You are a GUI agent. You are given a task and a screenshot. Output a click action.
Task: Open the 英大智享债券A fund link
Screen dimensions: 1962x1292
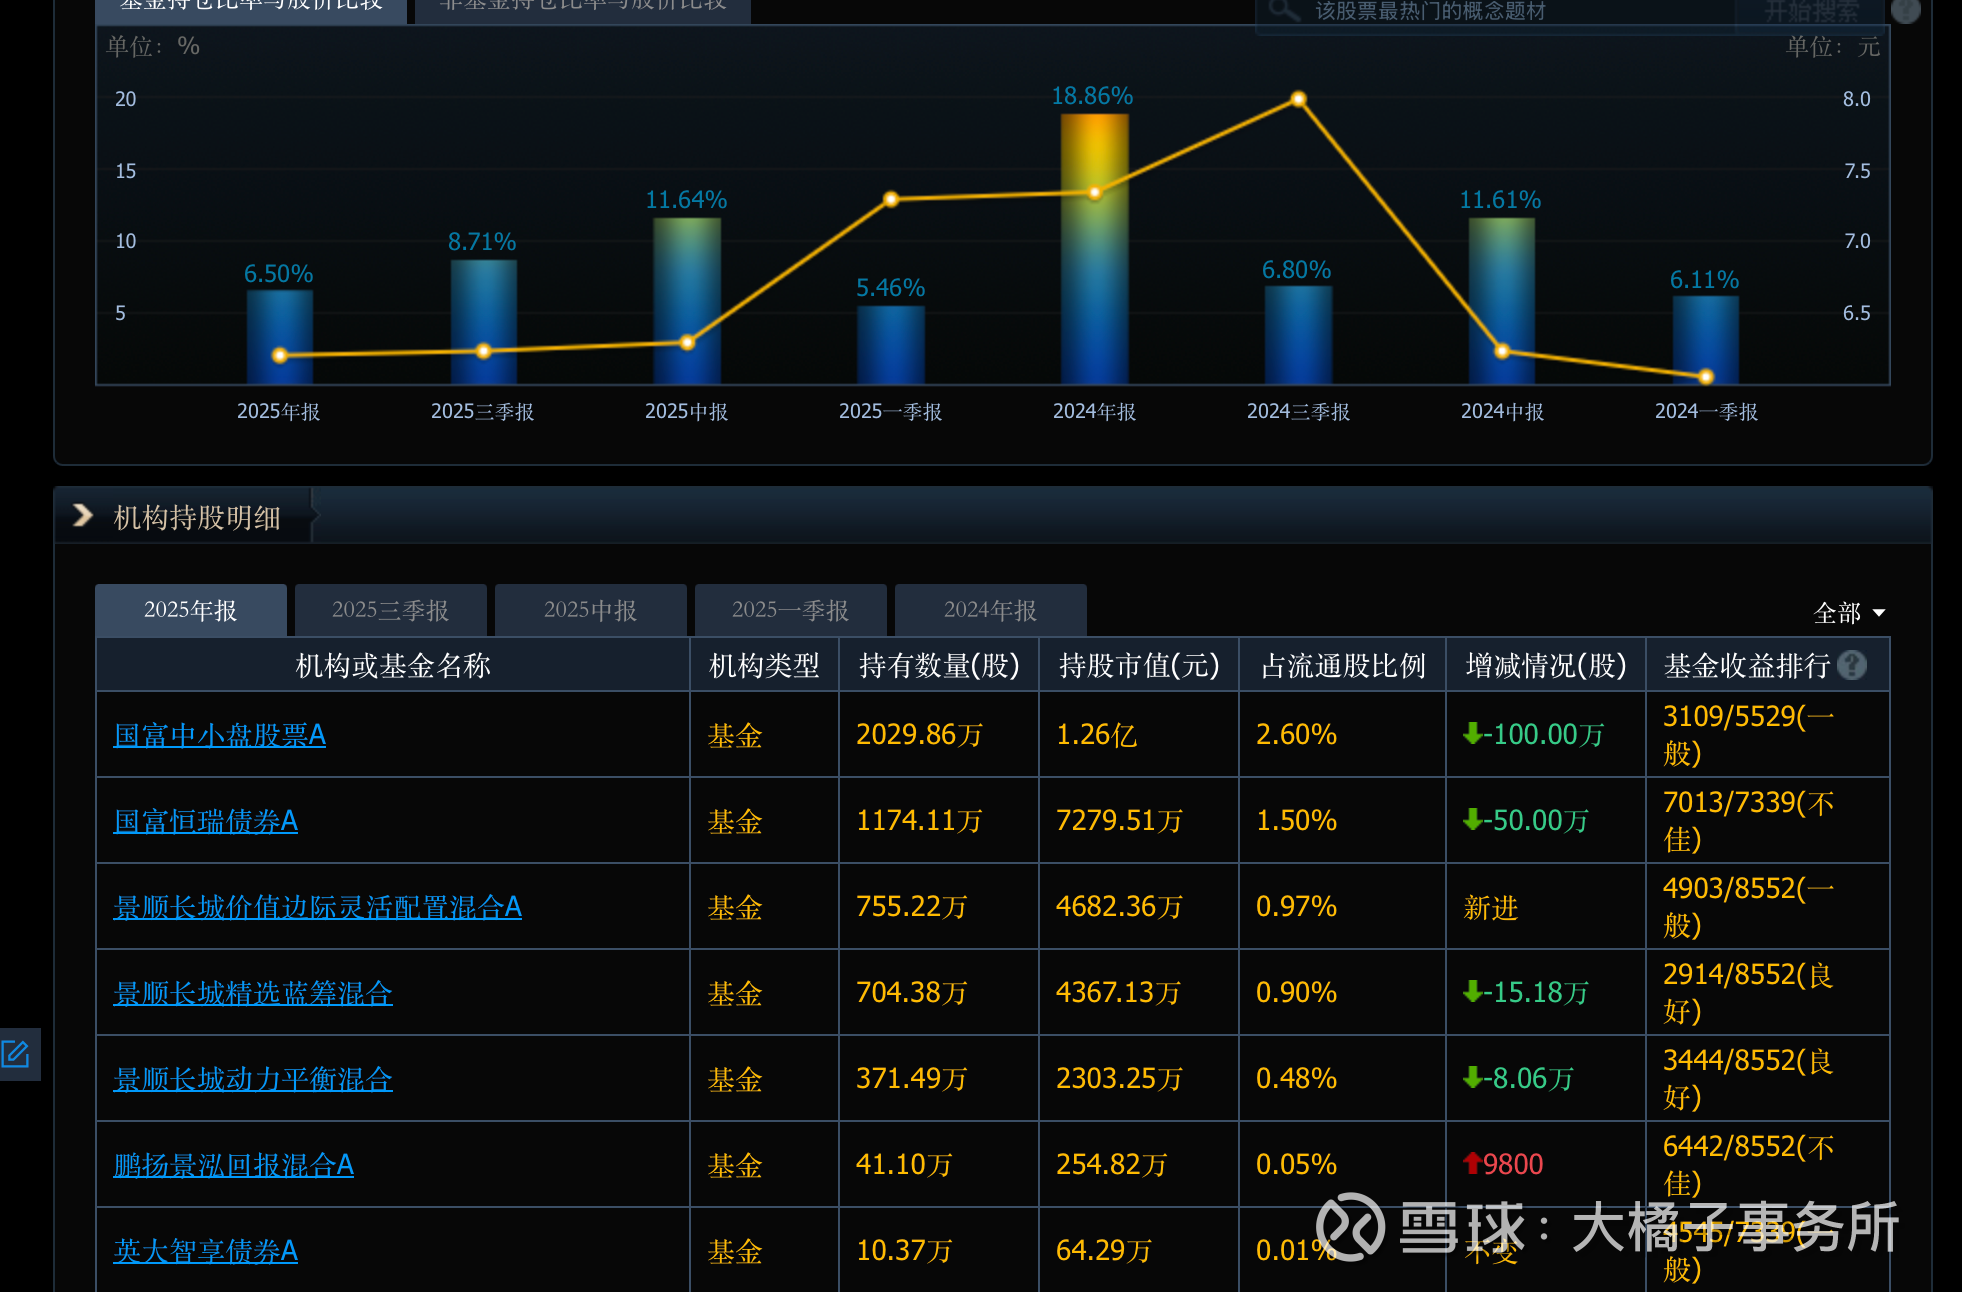(x=206, y=1251)
